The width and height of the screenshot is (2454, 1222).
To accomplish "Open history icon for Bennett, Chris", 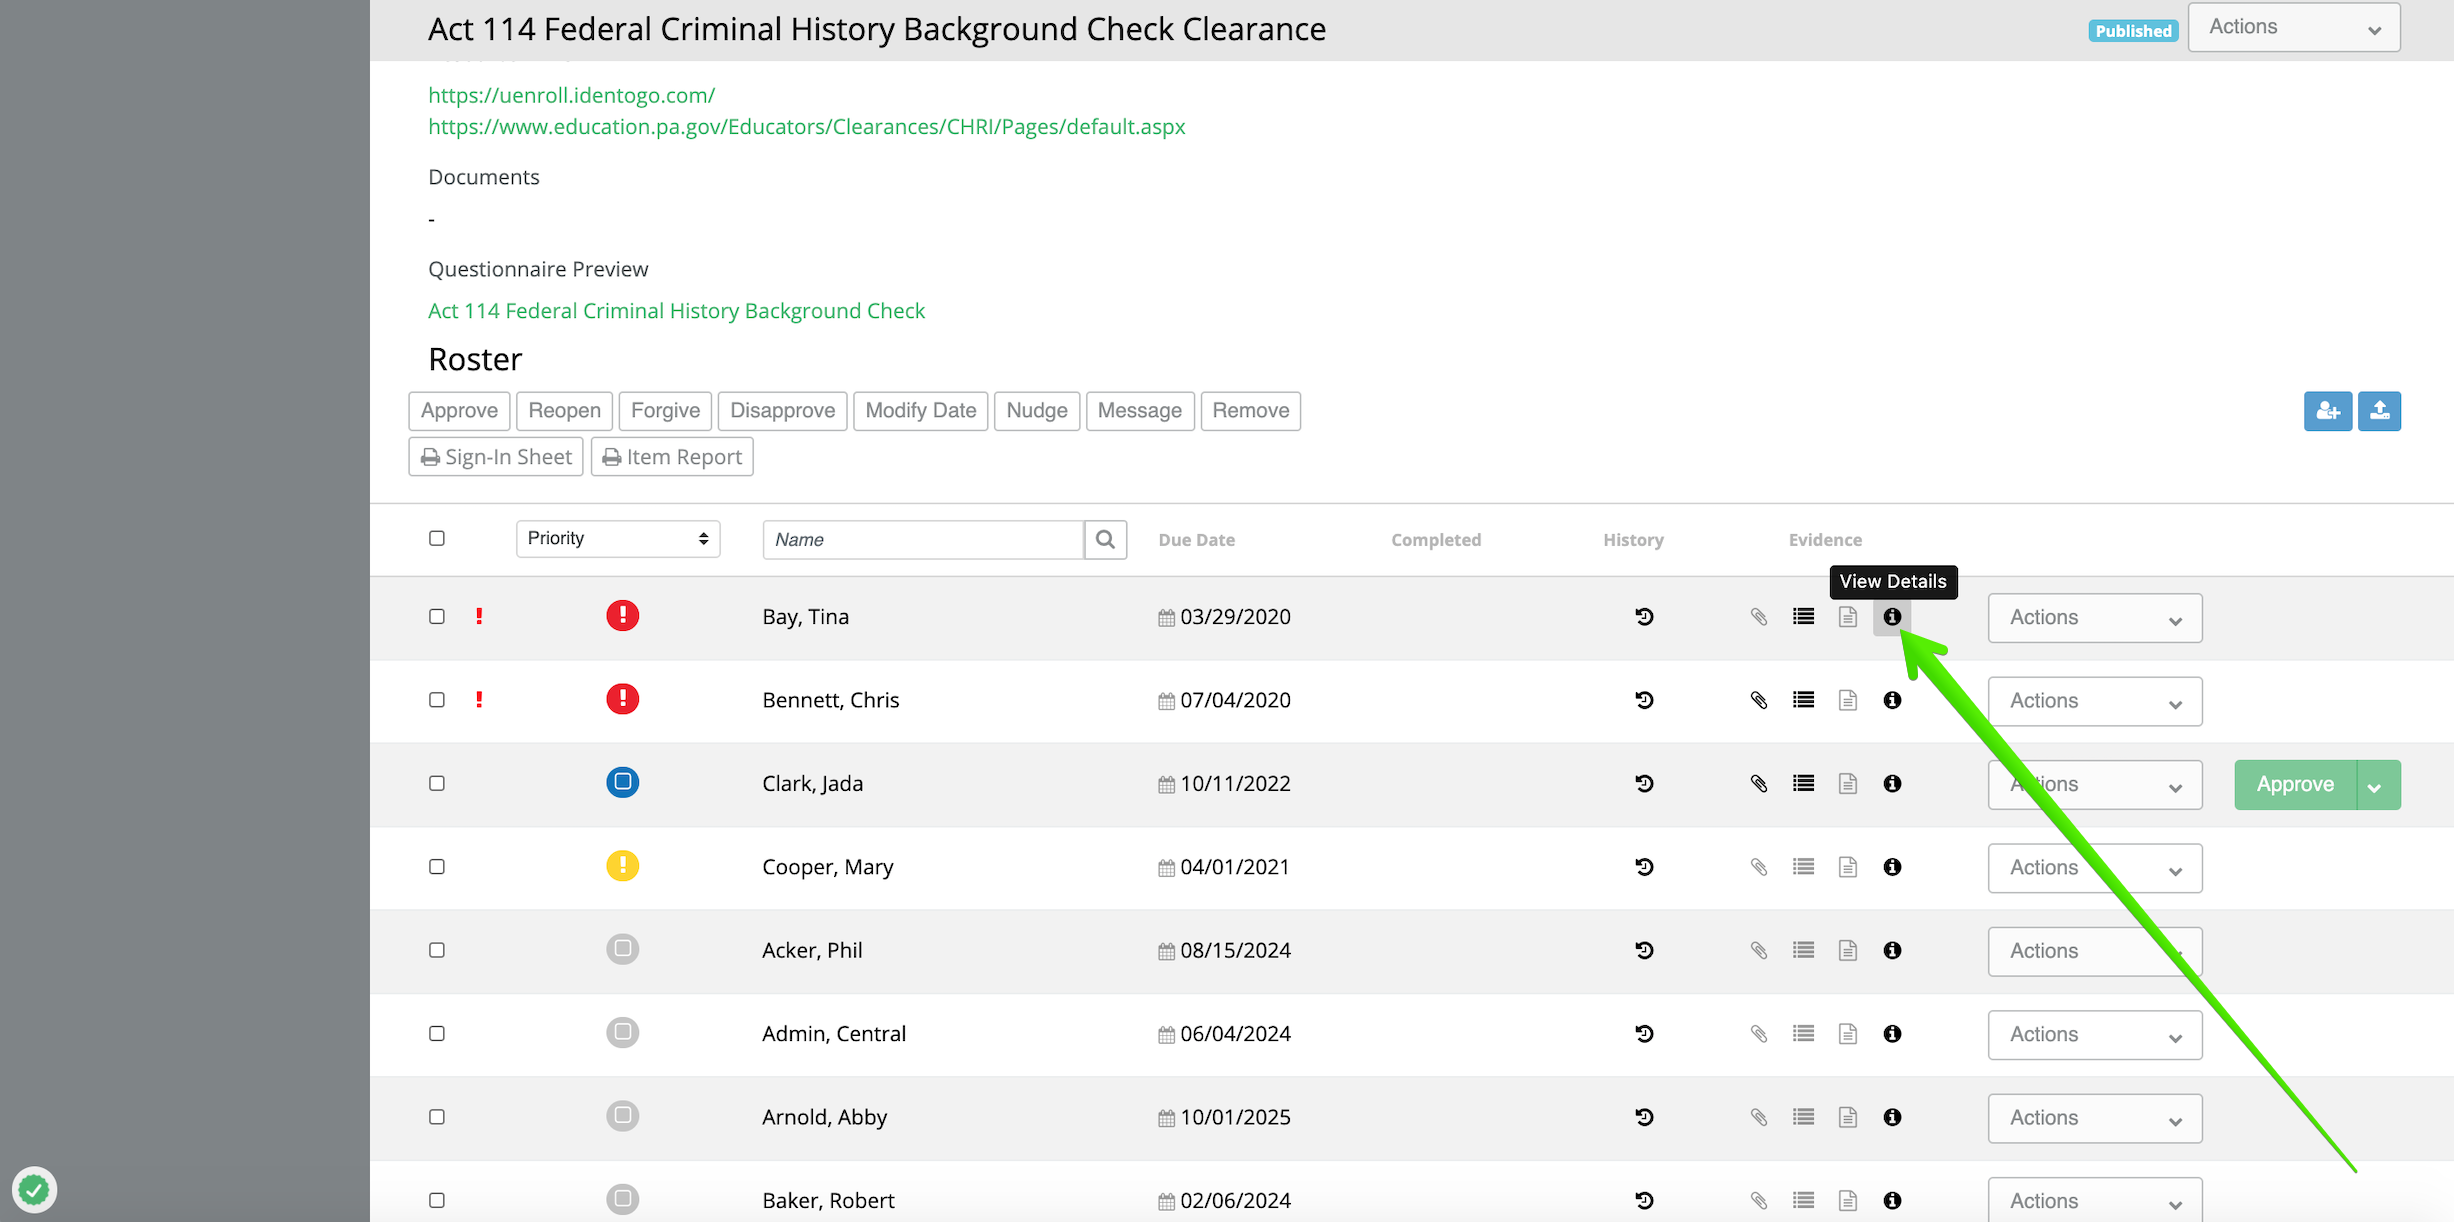I will click(x=1644, y=700).
